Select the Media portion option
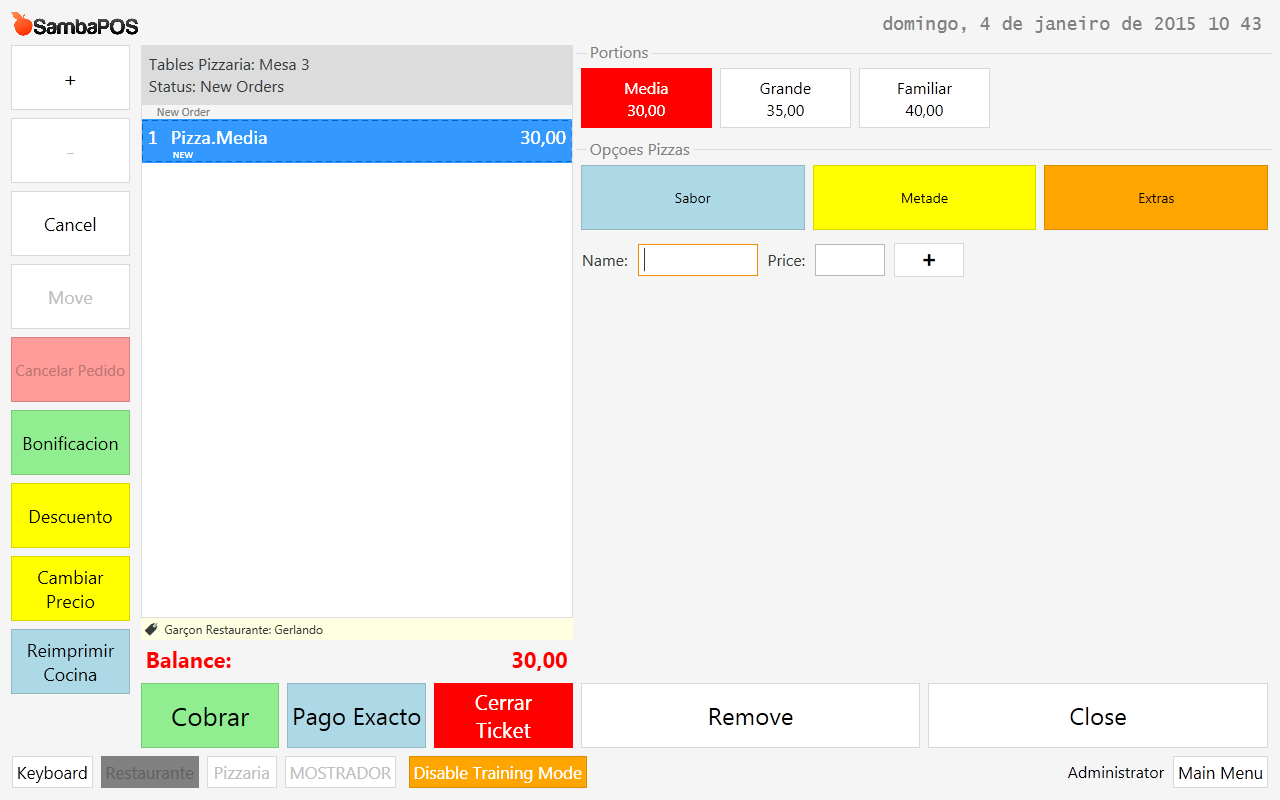Screen dimensions: 1280x800 646,98
